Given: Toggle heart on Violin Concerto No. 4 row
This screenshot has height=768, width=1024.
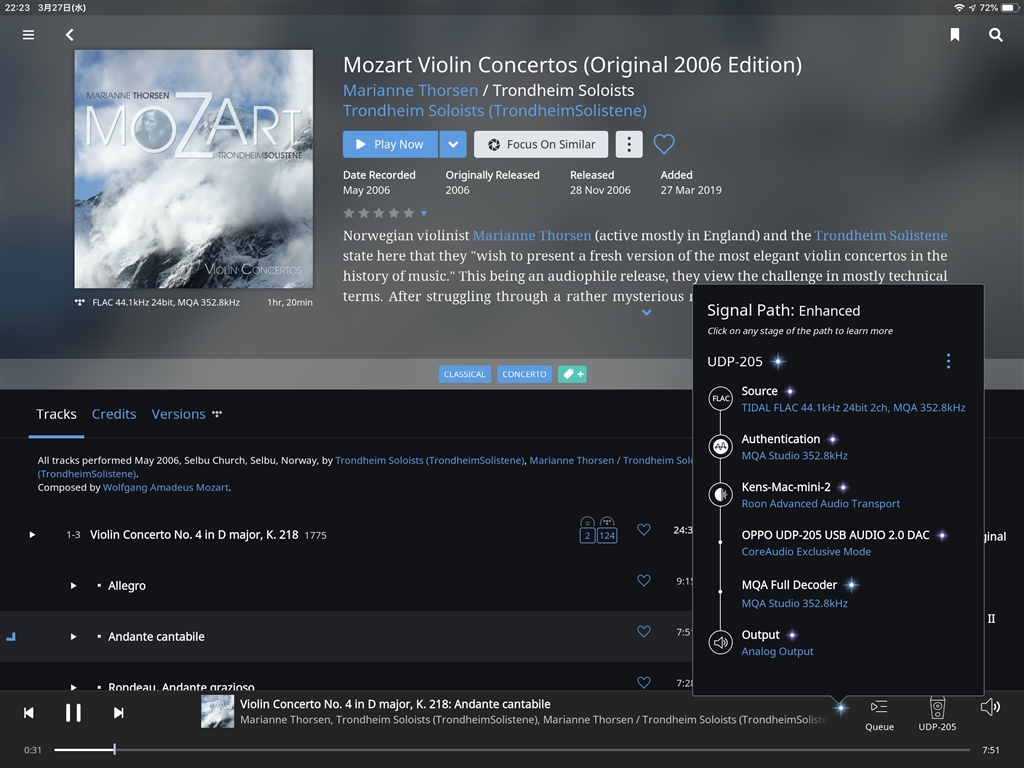Looking at the screenshot, I should 643,530.
